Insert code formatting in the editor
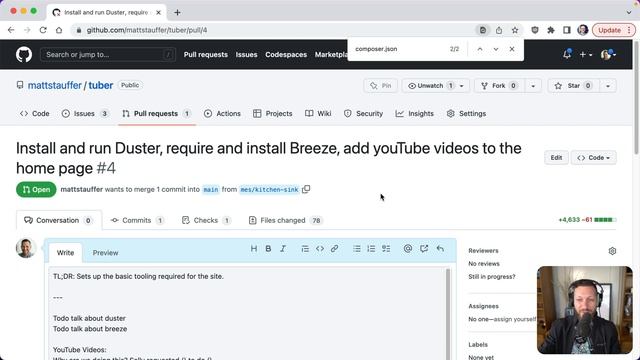640x360 pixels. point(320,249)
